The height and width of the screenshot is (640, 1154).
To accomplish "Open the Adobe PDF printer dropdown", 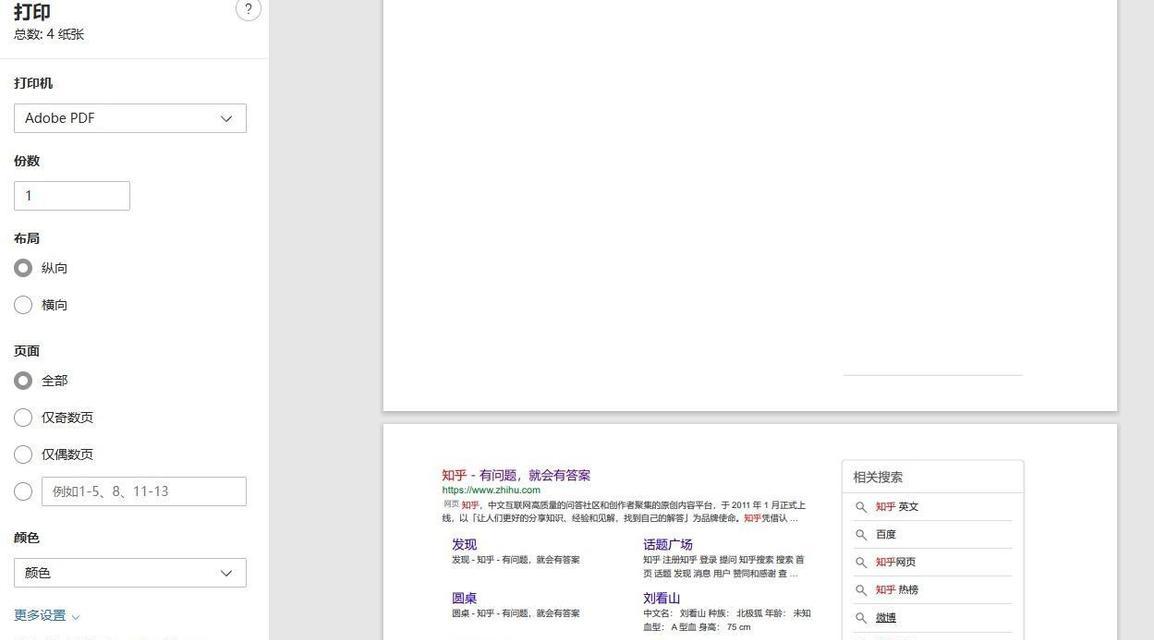I will tap(130, 118).
